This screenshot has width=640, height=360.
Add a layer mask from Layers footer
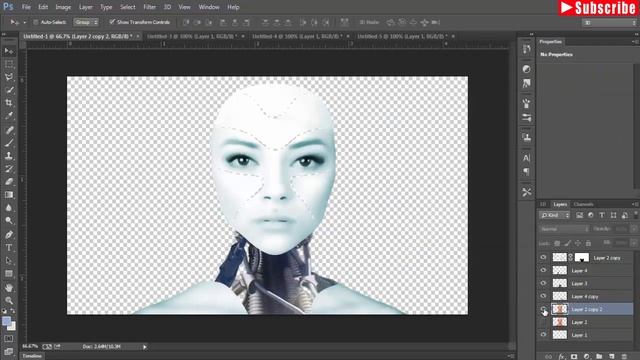574,356
